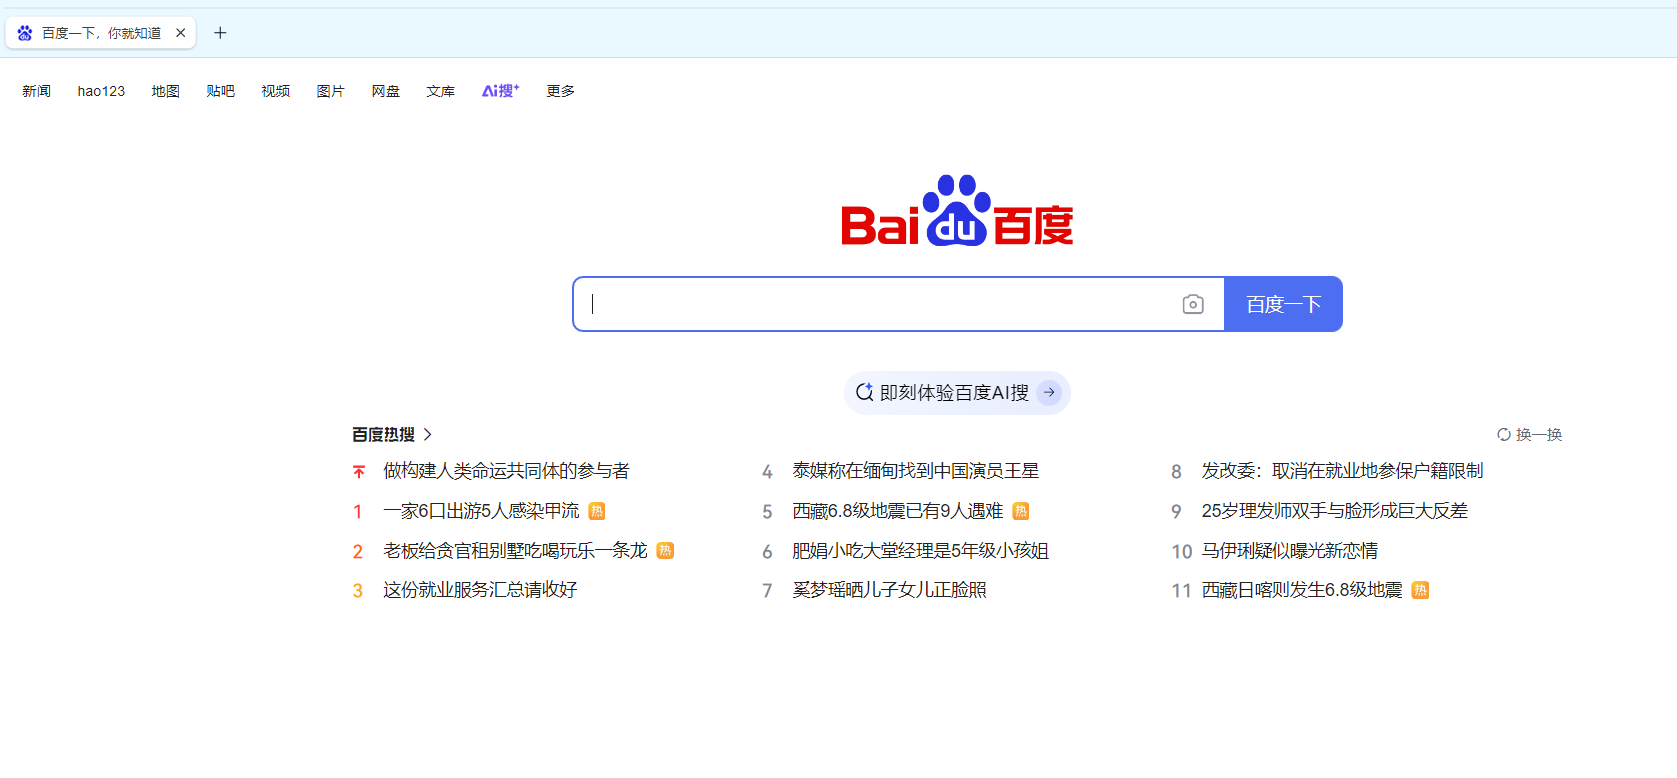Image resolution: width=1677 pixels, height=778 pixels.
Task: Click rank number 6 in hot search list
Action: pyautogui.click(x=767, y=552)
